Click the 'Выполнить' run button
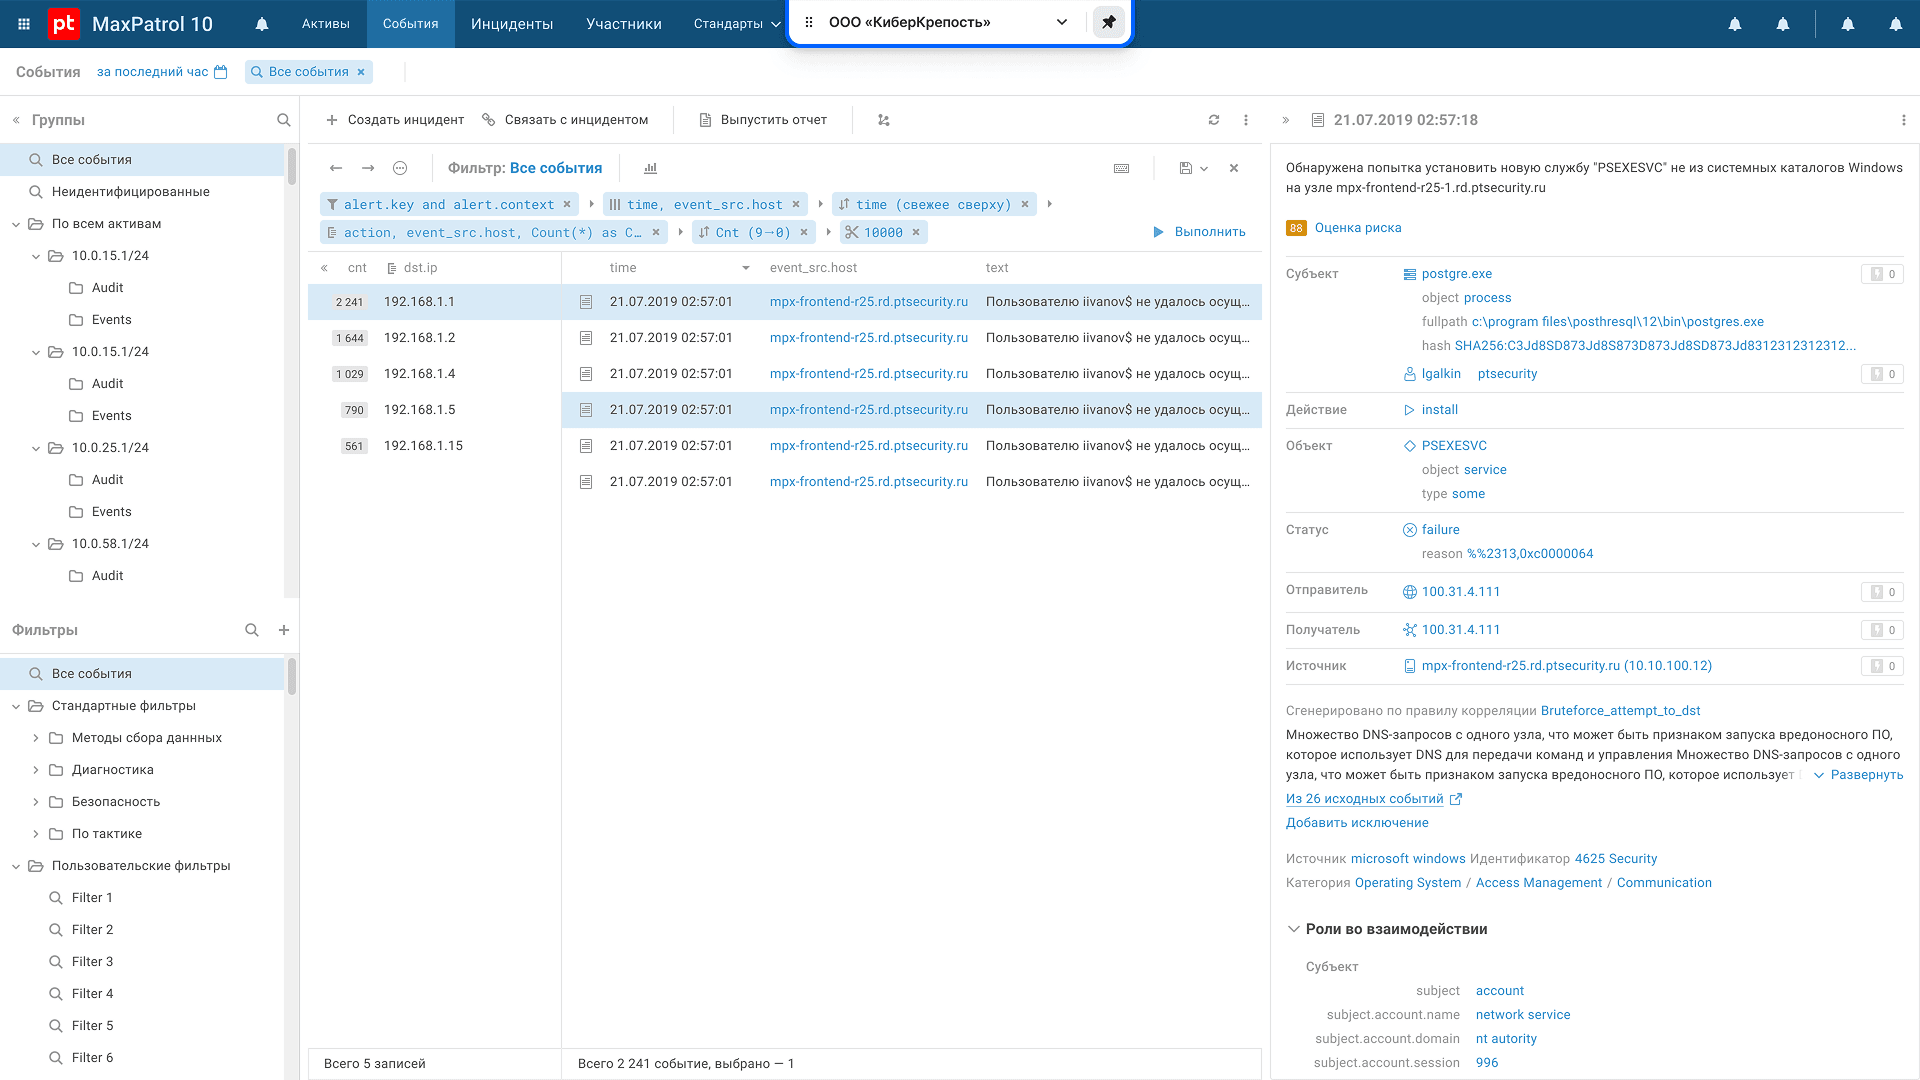This screenshot has width=1920, height=1080. point(1199,232)
